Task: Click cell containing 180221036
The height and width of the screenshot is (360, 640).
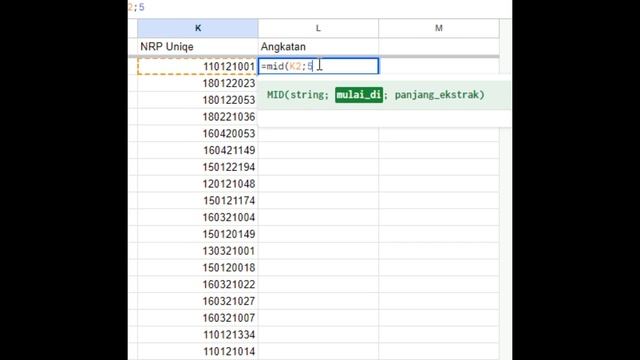Action: pos(198,117)
